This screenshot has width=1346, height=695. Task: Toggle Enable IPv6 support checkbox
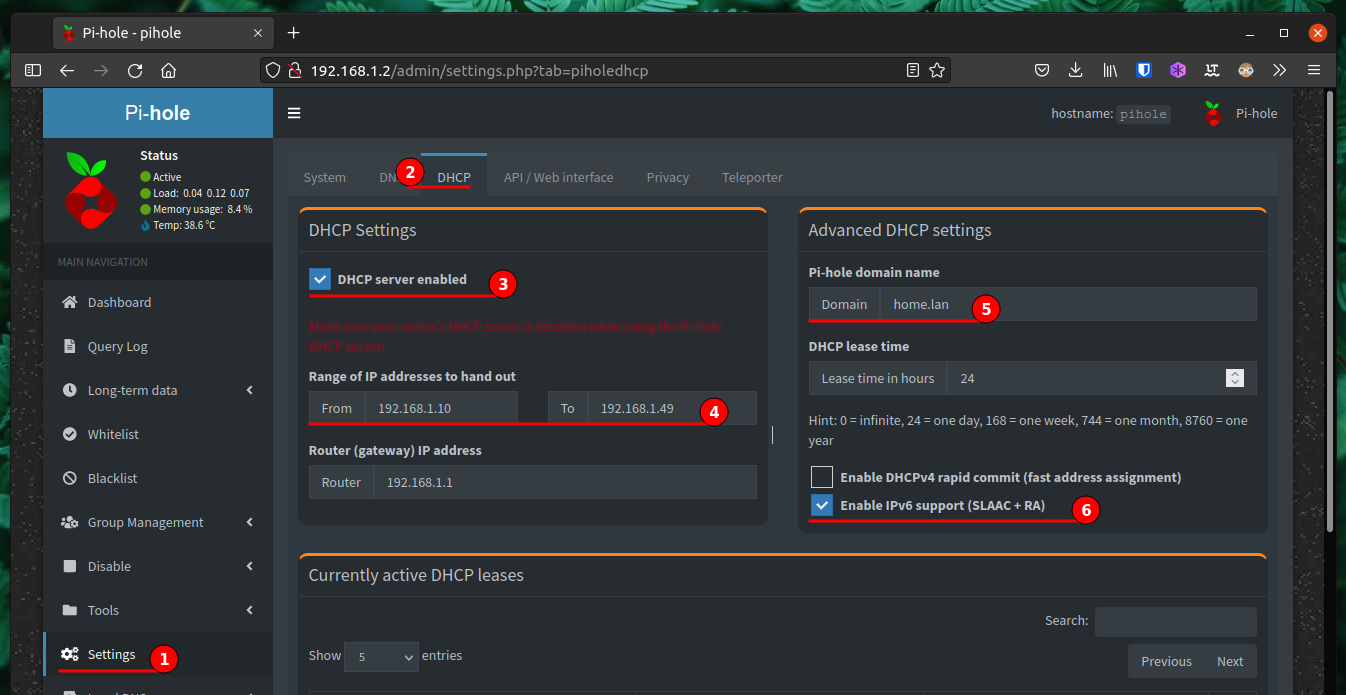pyautogui.click(x=822, y=505)
